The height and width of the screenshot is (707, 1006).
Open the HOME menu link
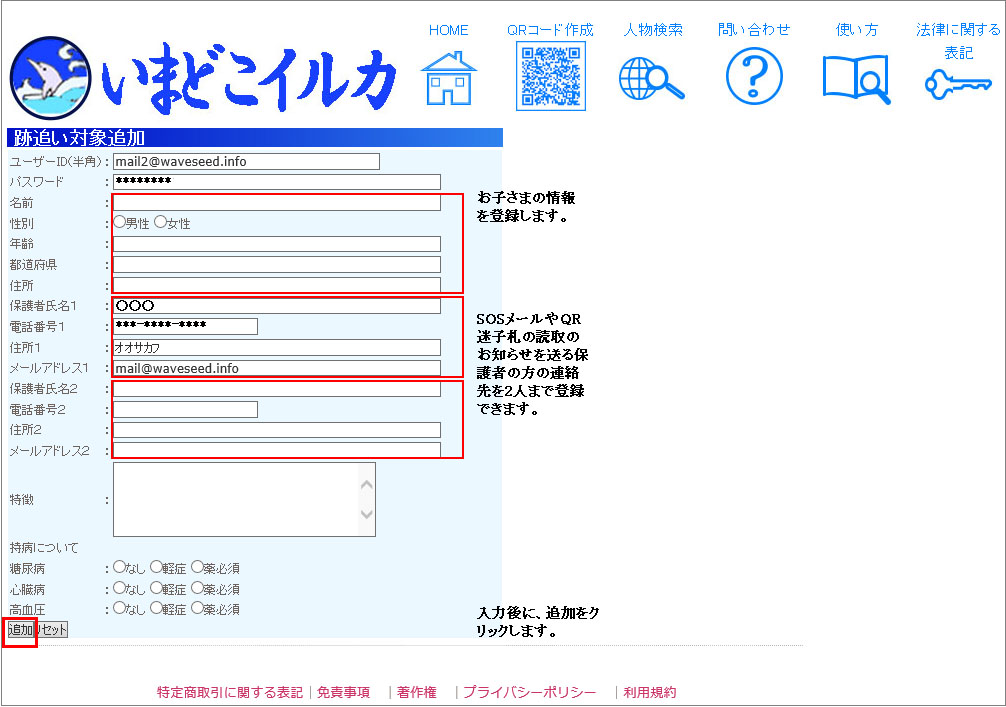point(448,30)
